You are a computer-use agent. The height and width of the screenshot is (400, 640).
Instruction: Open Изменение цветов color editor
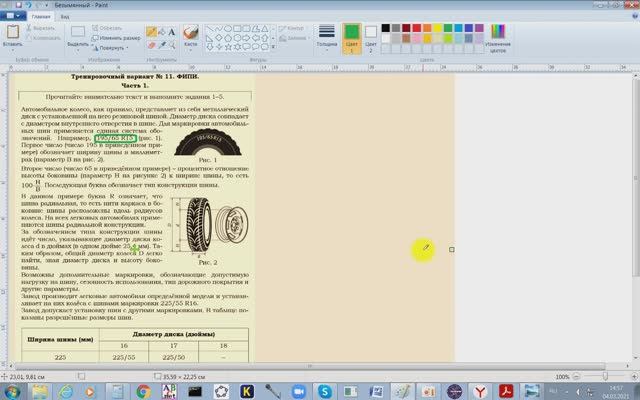coord(497,38)
